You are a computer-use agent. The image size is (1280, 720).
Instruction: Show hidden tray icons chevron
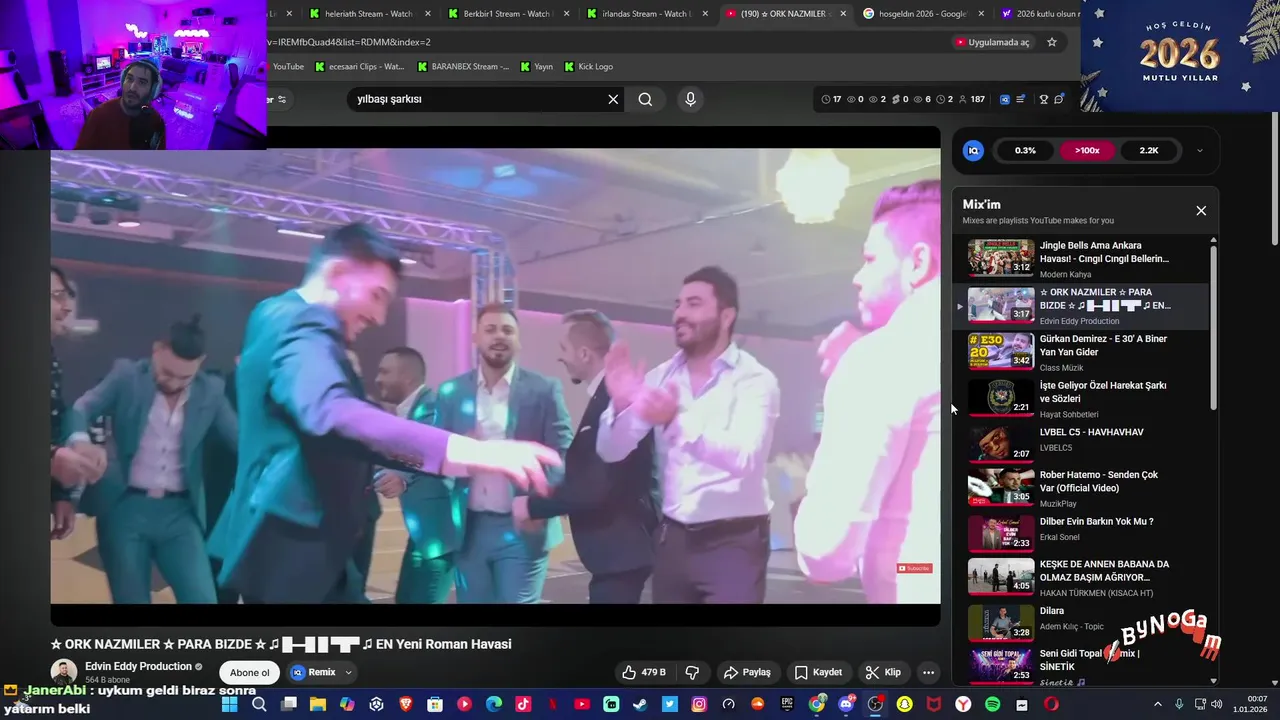[x=1157, y=704]
